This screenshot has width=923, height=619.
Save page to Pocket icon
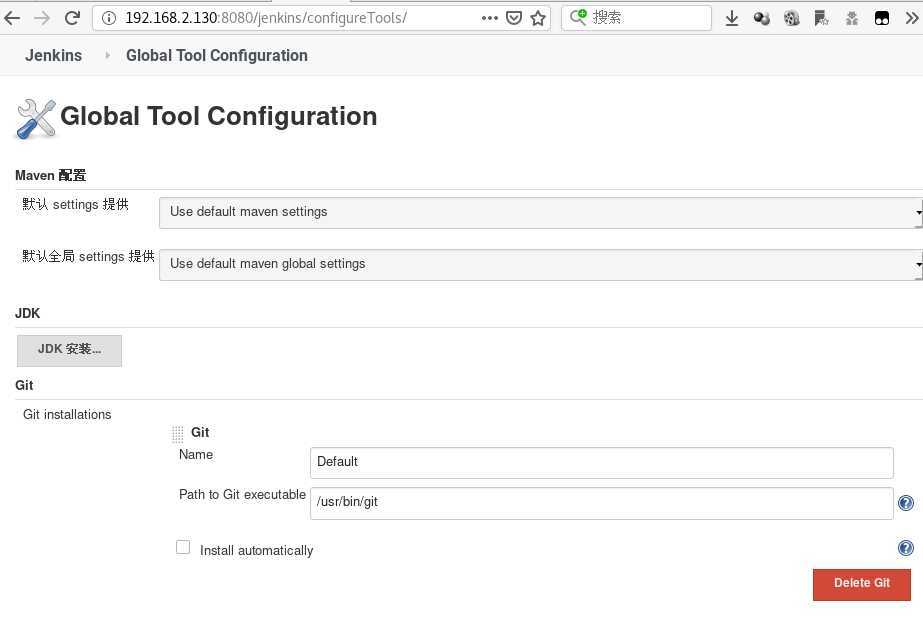(514, 18)
